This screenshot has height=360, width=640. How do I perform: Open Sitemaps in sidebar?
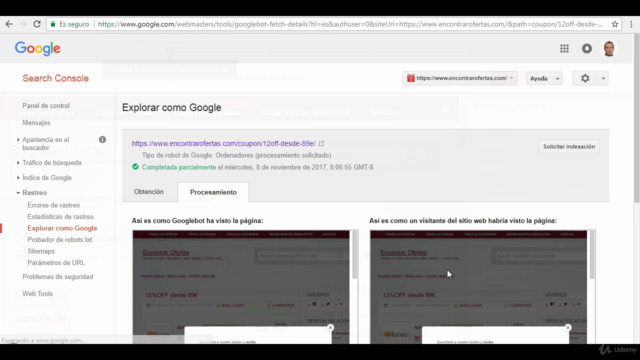click(x=41, y=251)
